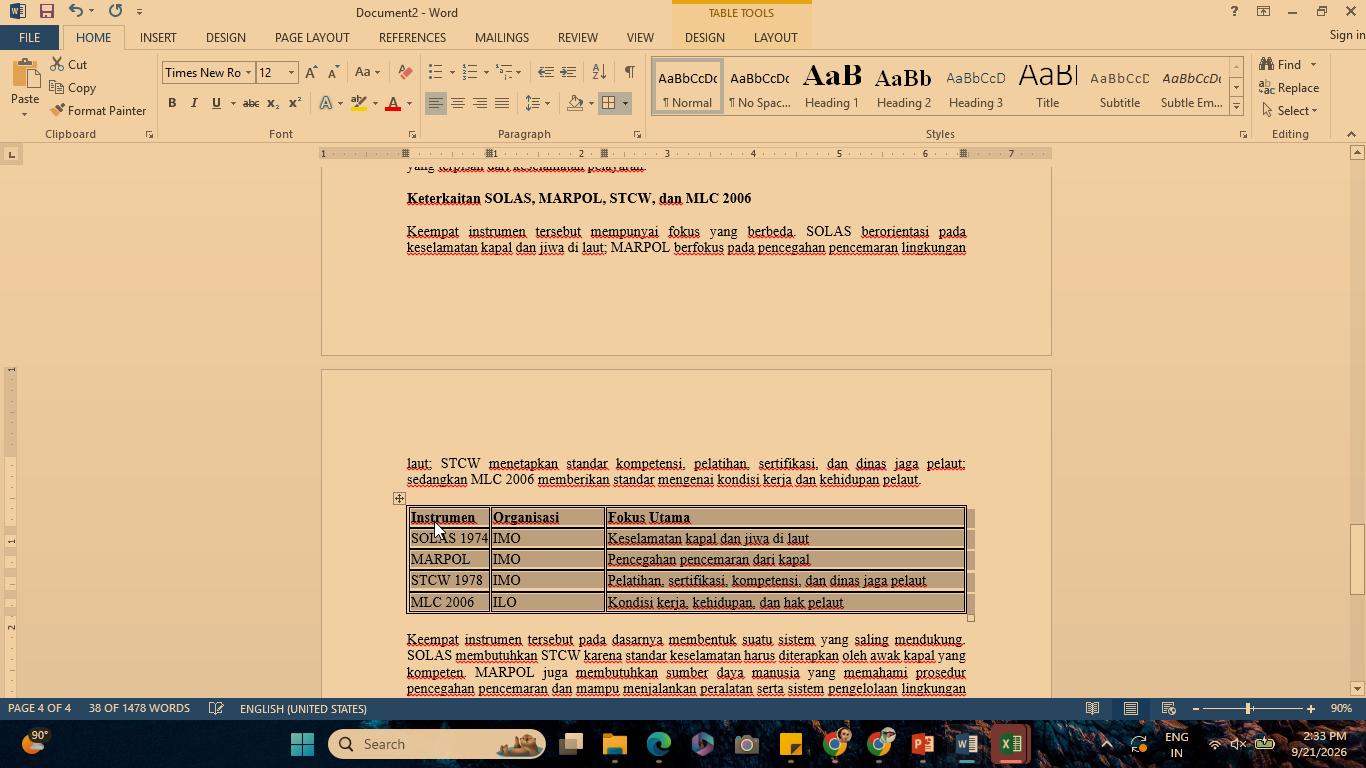1366x768 pixels.
Task: Click the Sort button in Paragraph group
Action: click(x=599, y=72)
